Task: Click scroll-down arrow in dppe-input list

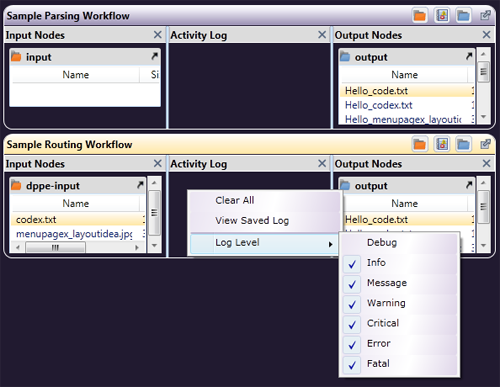Action: [x=154, y=245]
